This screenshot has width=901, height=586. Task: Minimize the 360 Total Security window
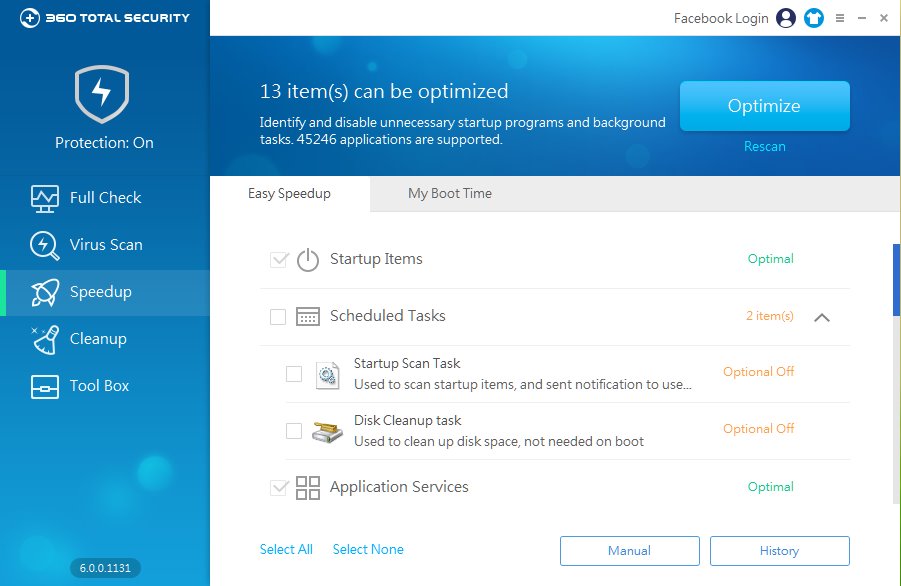click(862, 18)
